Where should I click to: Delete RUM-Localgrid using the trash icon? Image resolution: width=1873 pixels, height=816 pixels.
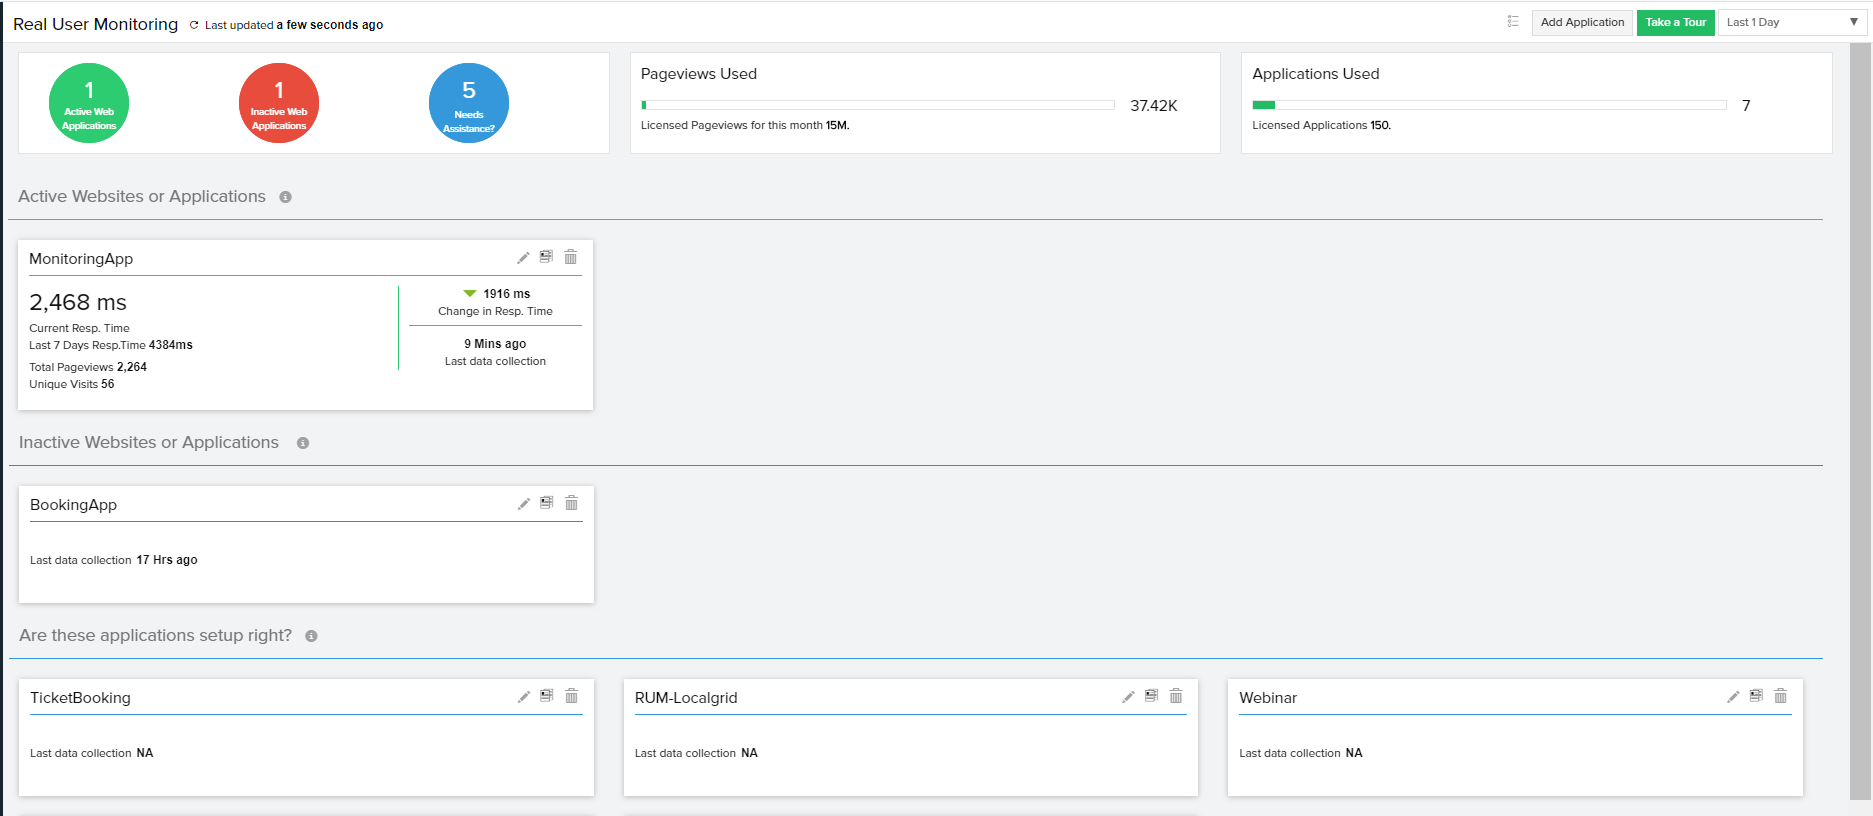click(x=1176, y=696)
